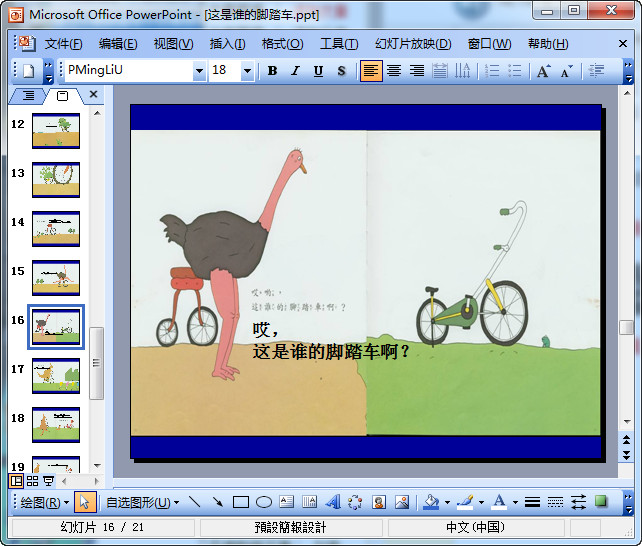This screenshot has width=642, height=546.
Task: Toggle Underline formatting
Action: click(x=318, y=71)
